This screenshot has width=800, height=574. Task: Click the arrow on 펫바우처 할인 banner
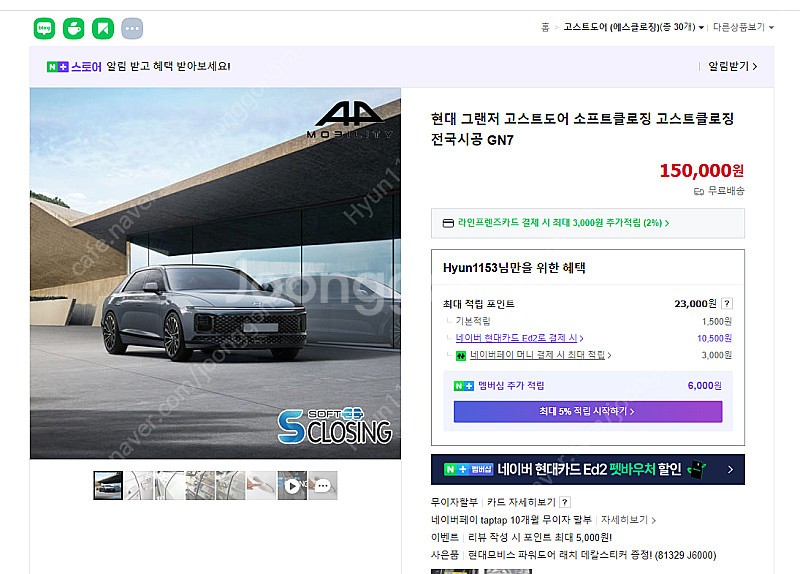point(731,469)
